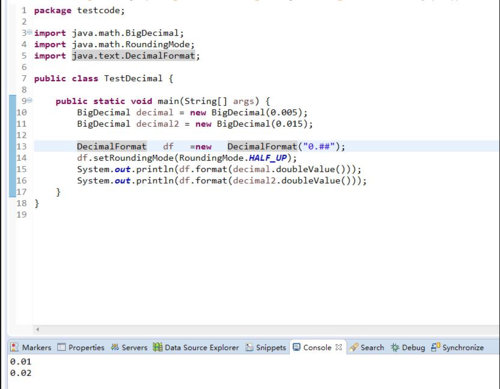This screenshot has width=500, height=389.
Task: Click the Markers tab icon
Action: 14,347
